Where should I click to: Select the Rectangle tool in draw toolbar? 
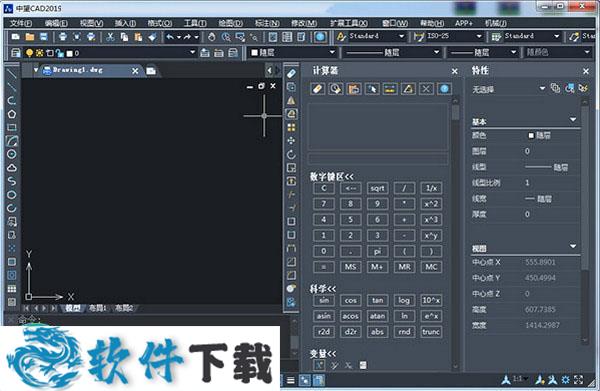click(x=12, y=127)
